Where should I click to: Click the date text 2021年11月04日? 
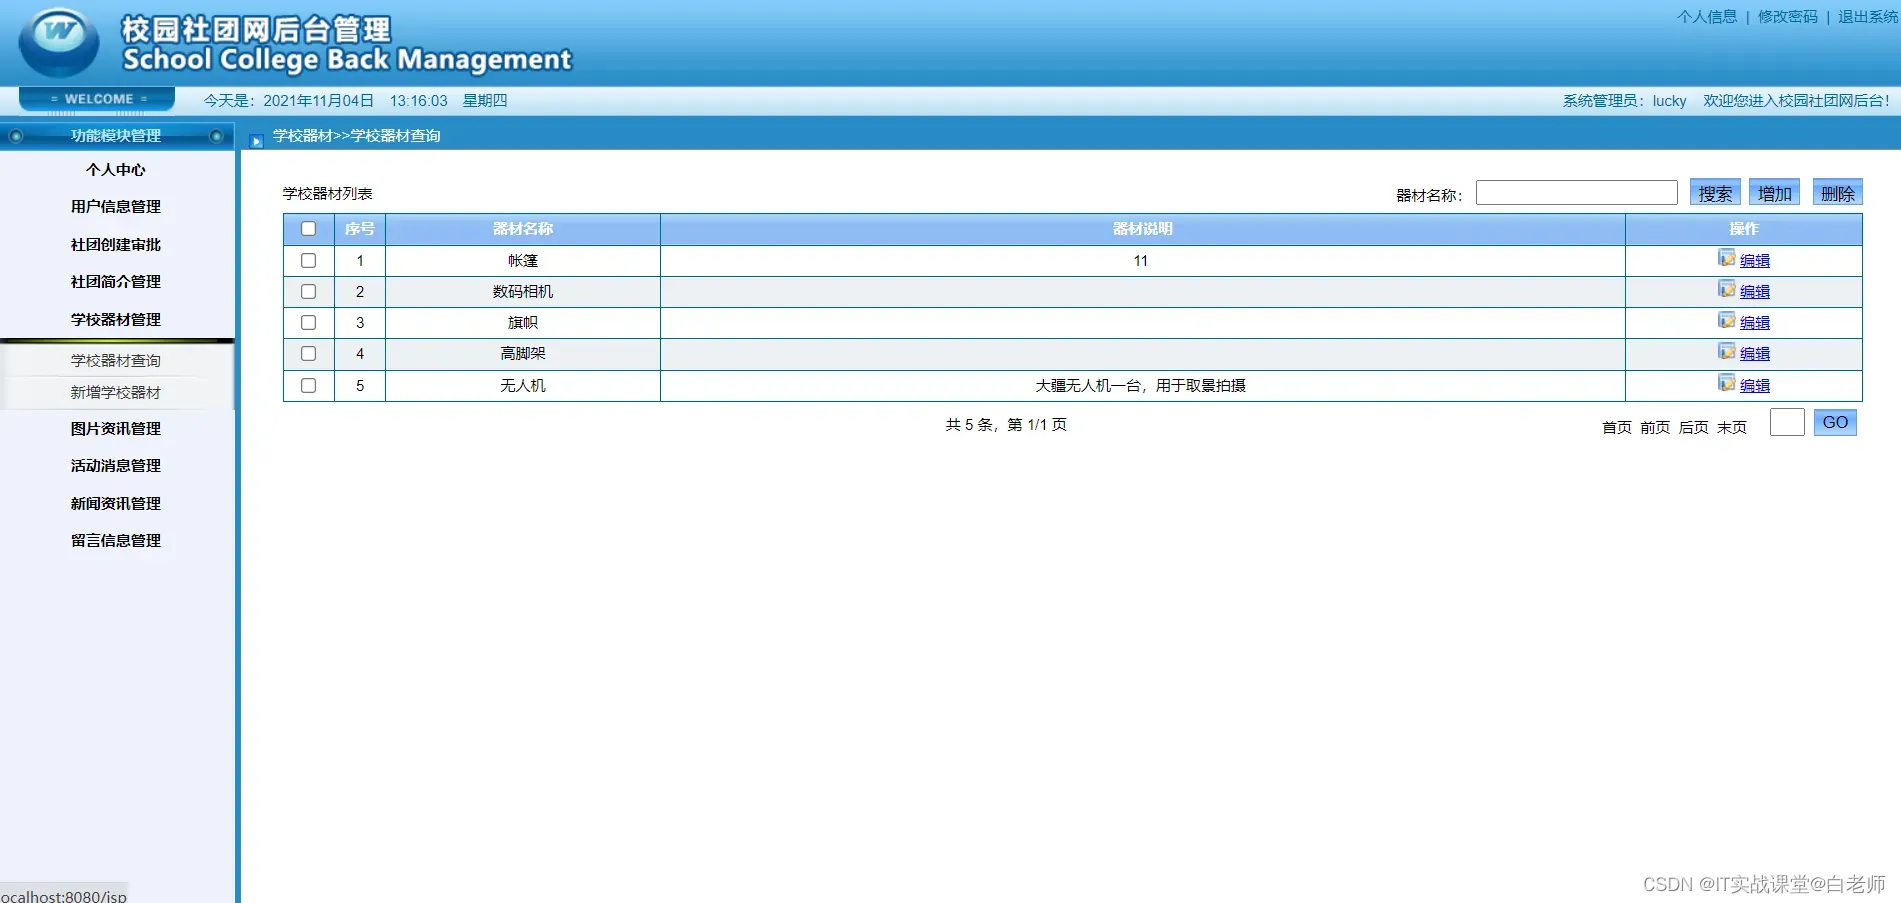318,101
